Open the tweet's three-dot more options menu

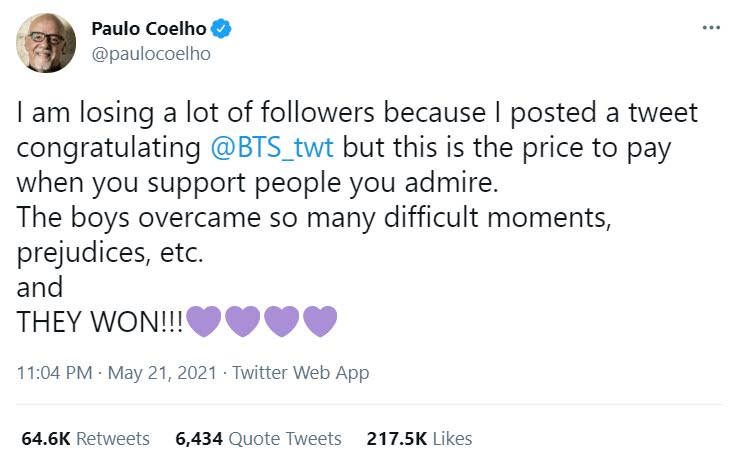click(x=711, y=28)
